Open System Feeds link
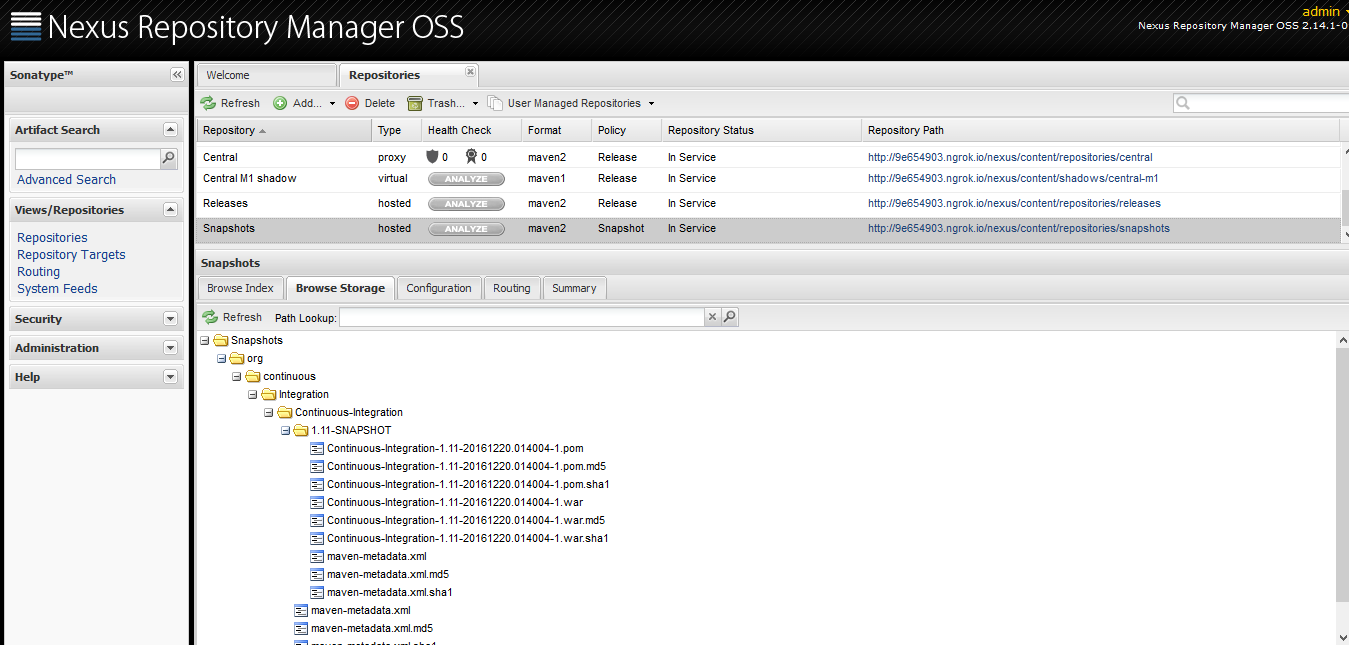This screenshot has height=645, width=1349. coord(57,289)
